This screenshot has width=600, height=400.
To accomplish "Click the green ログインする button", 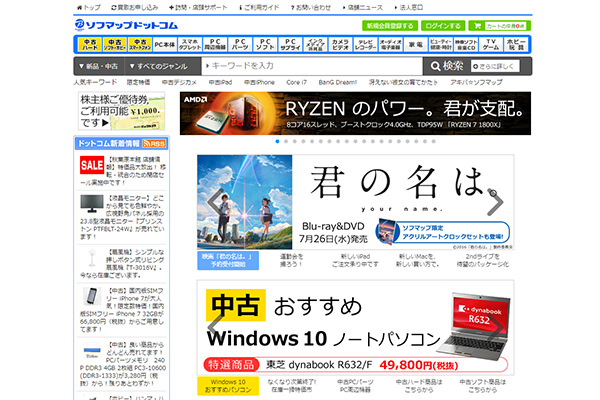I will tap(443, 26).
